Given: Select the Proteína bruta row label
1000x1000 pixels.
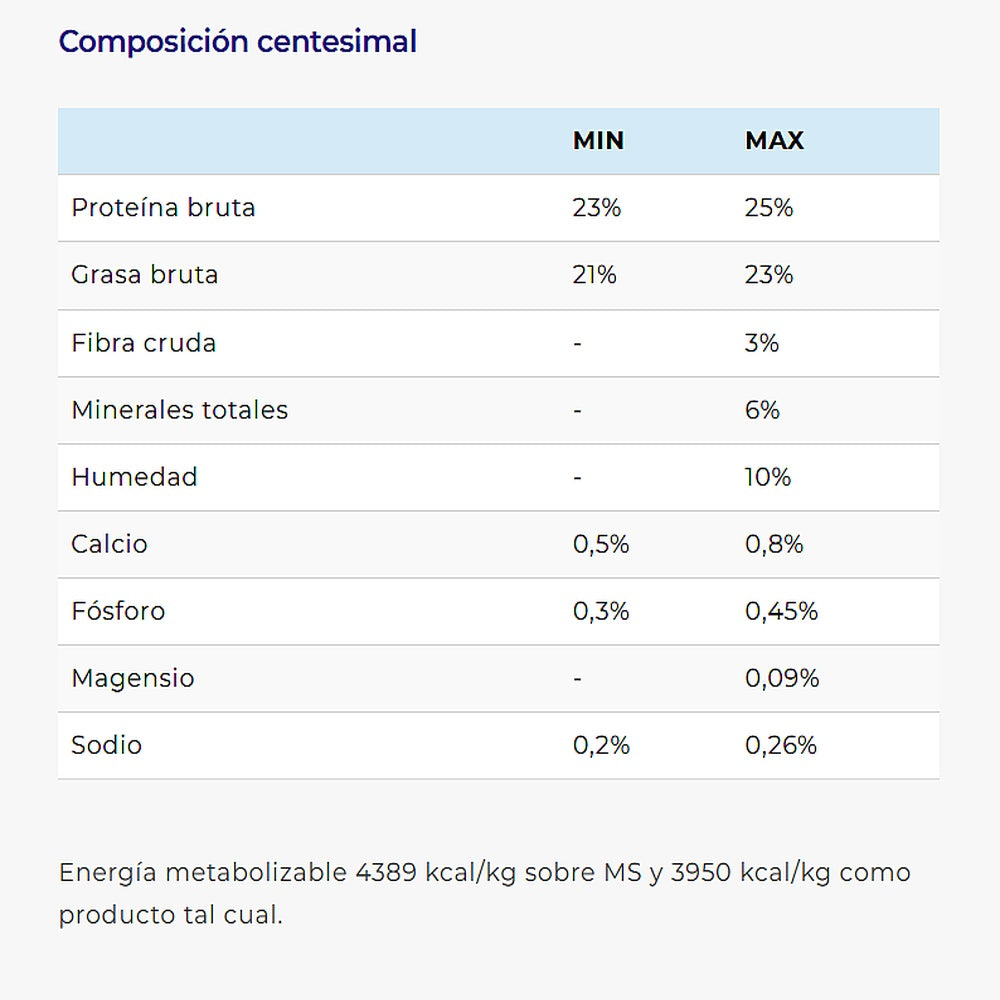Looking at the screenshot, I should coord(163,208).
